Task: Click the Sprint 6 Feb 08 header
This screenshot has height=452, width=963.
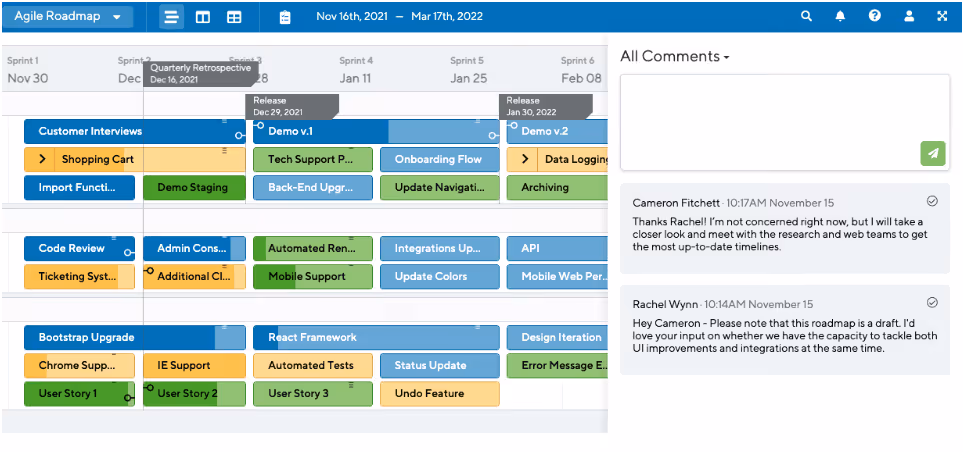Action: (x=580, y=70)
